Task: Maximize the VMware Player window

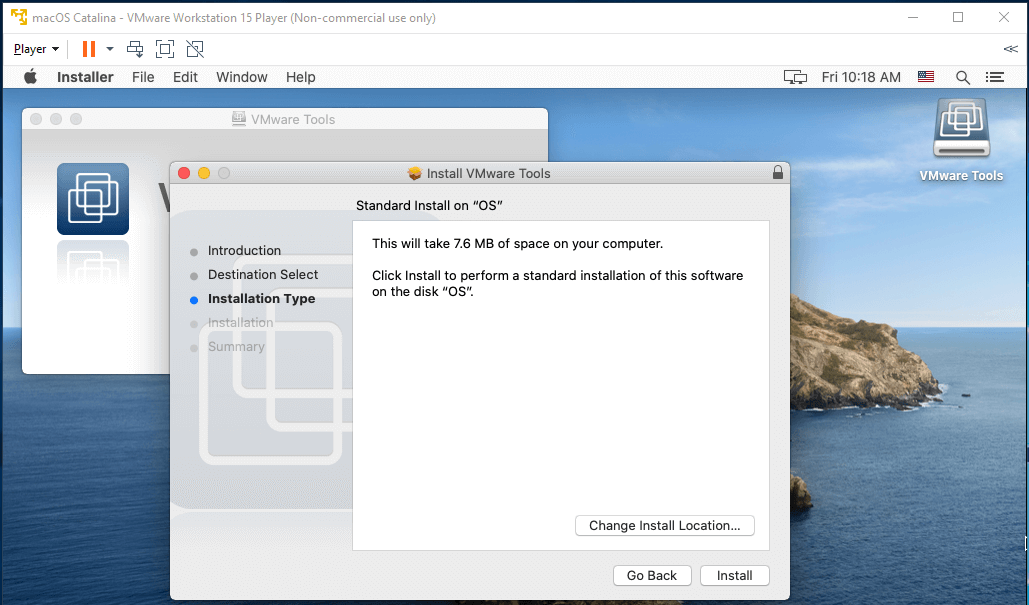Action: click(x=958, y=17)
